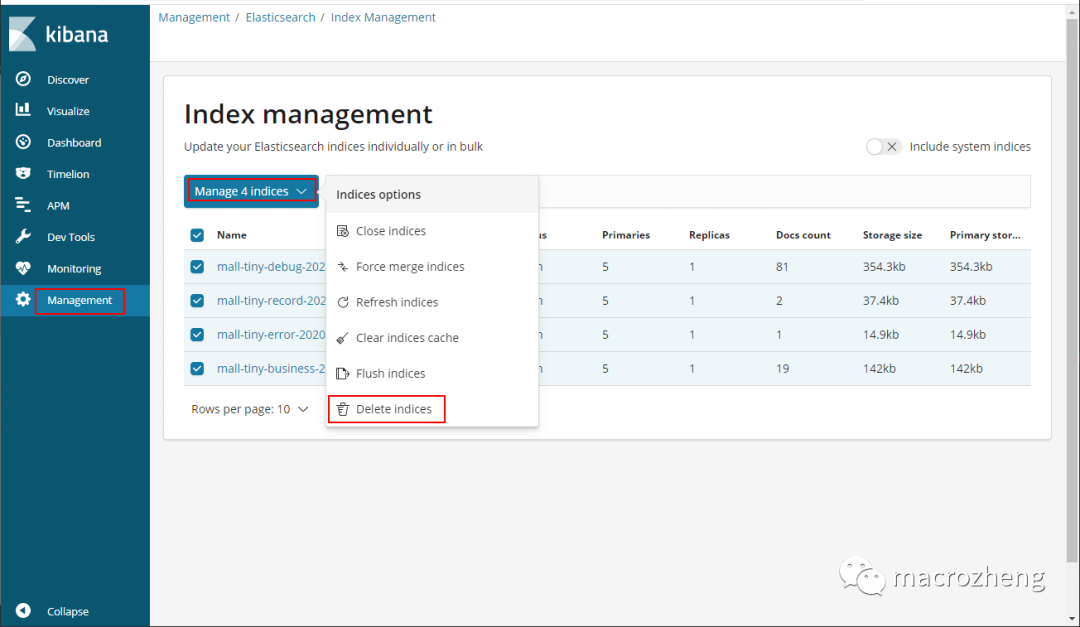Open Dashboard via gauge icon
The image size is (1080, 627).
coord(23,142)
